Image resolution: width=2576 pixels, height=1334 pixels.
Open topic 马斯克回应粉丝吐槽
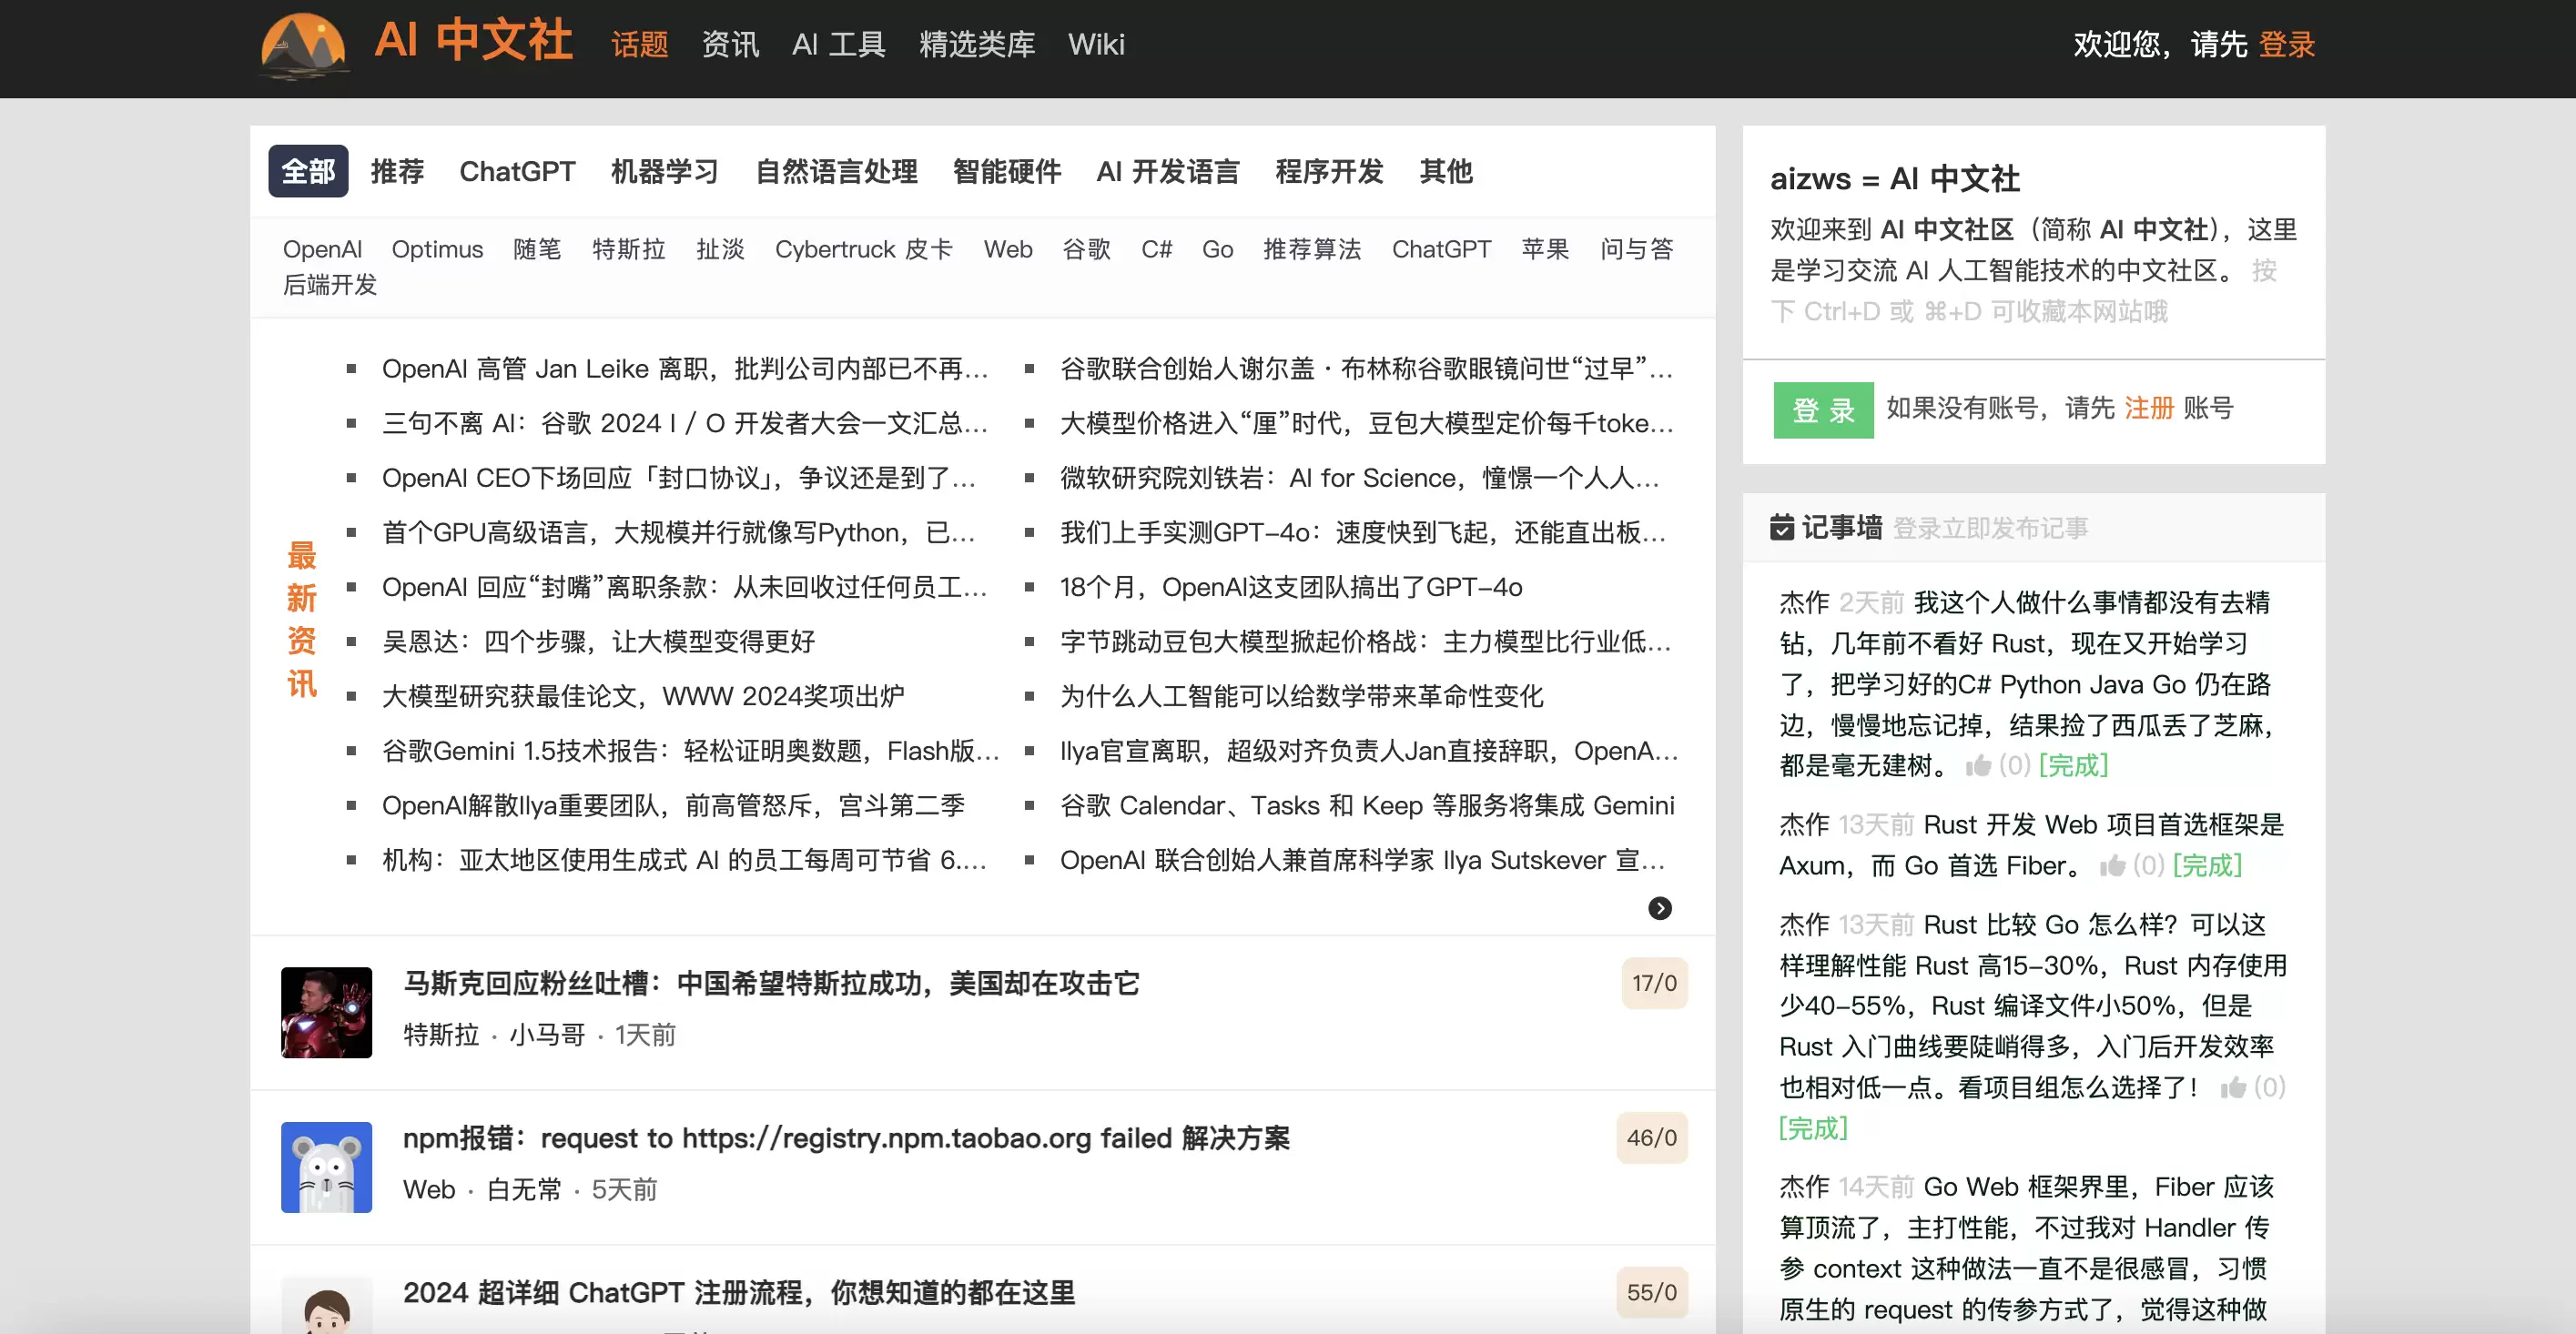coord(771,983)
